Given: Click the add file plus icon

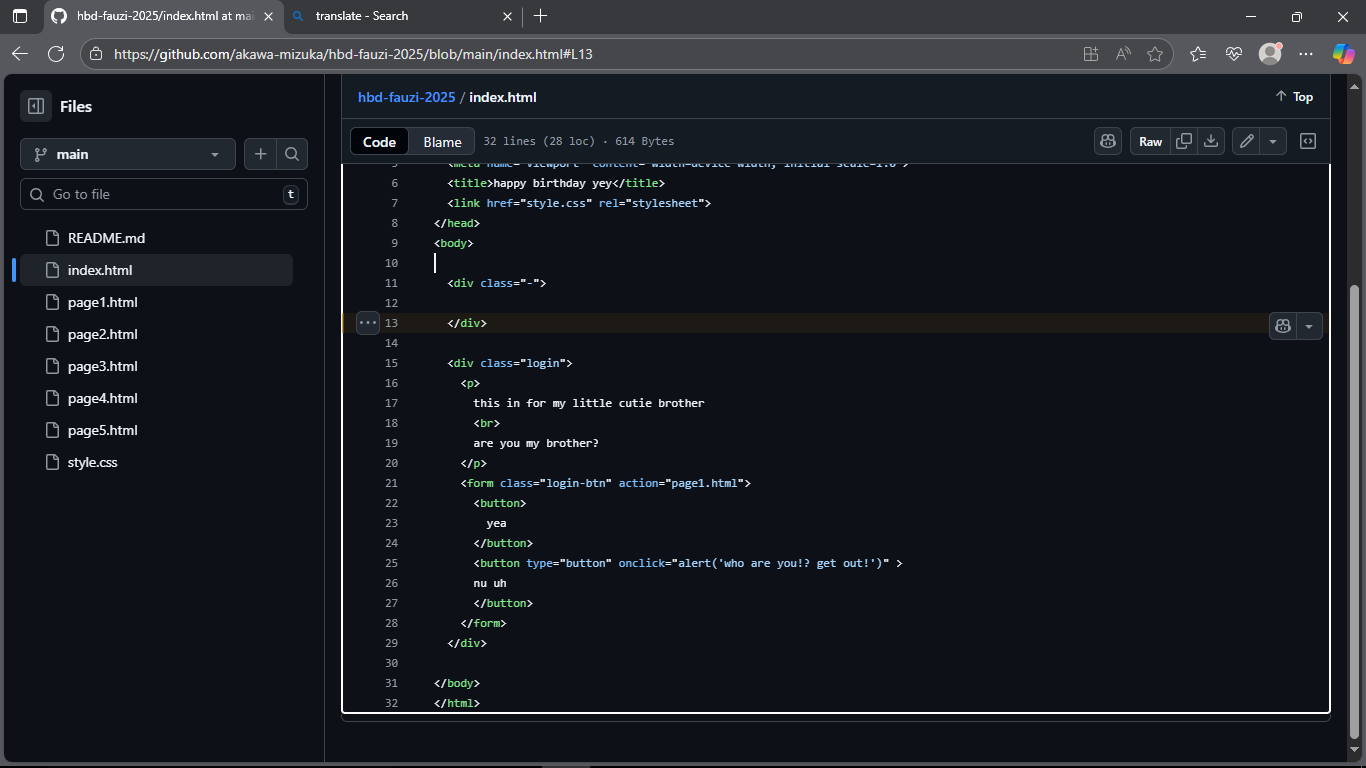Looking at the screenshot, I should [260, 154].
